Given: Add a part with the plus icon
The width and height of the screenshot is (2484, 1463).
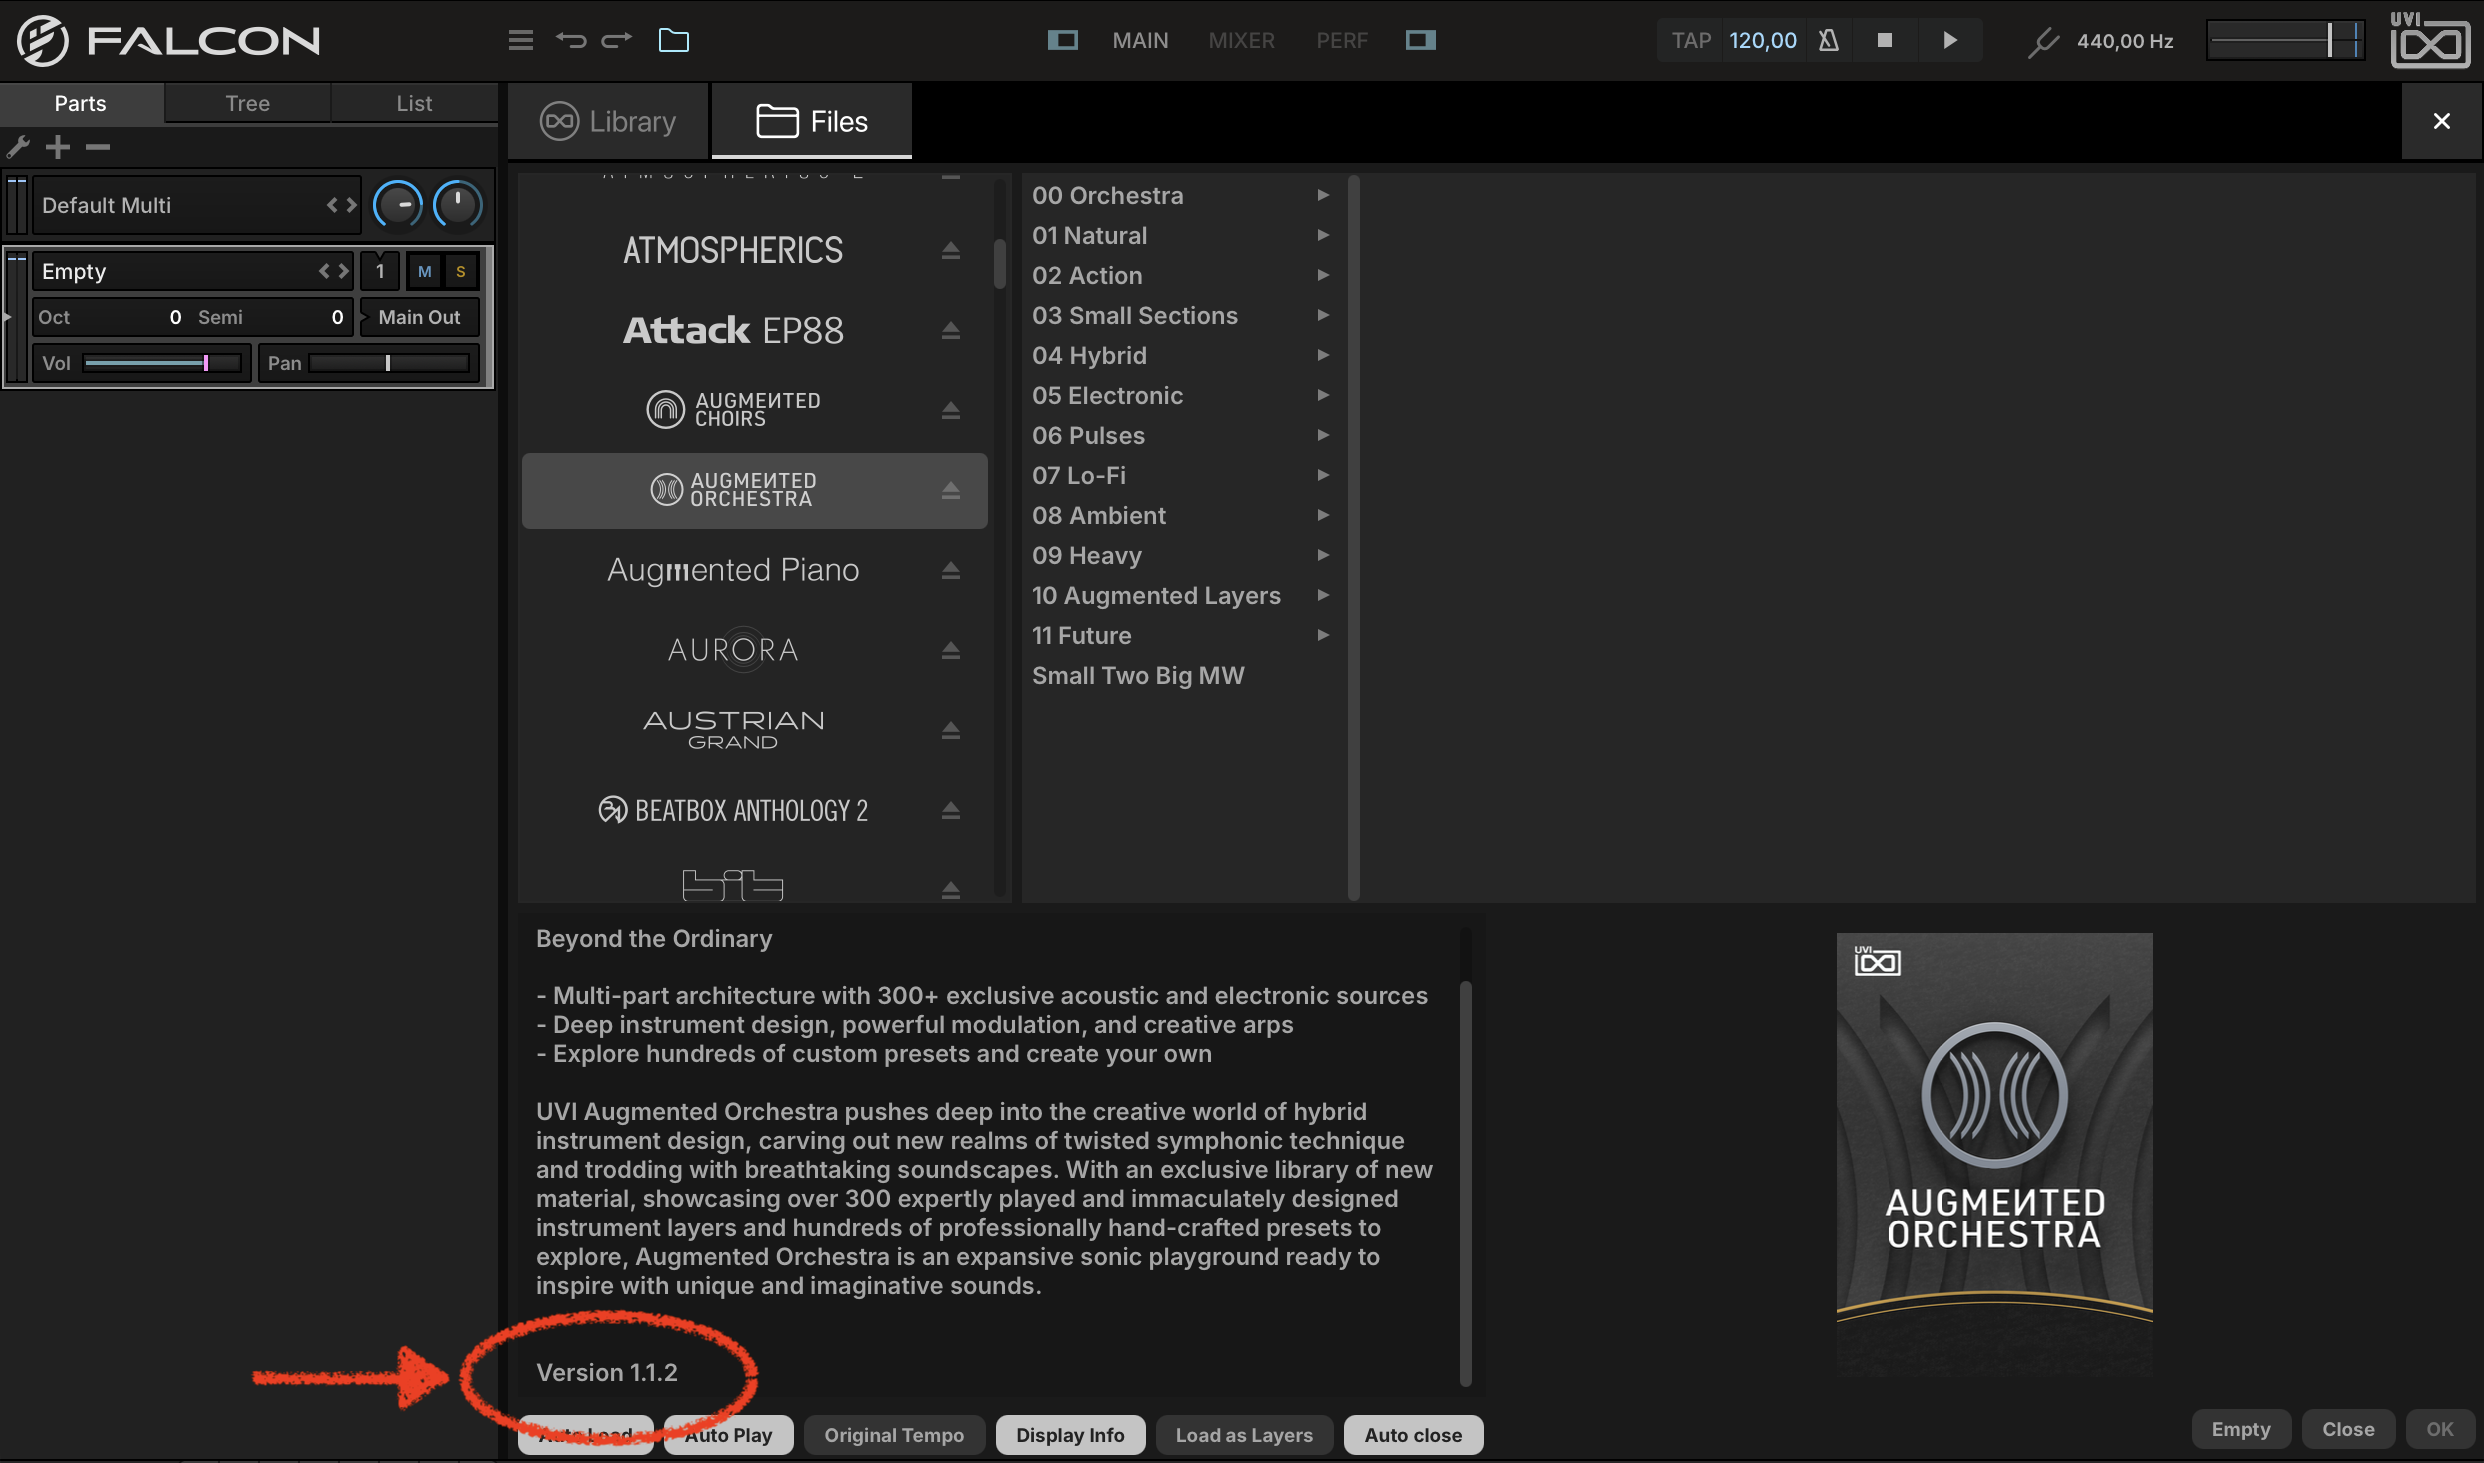Looking at the screenshot, I should tap(58, 147).
